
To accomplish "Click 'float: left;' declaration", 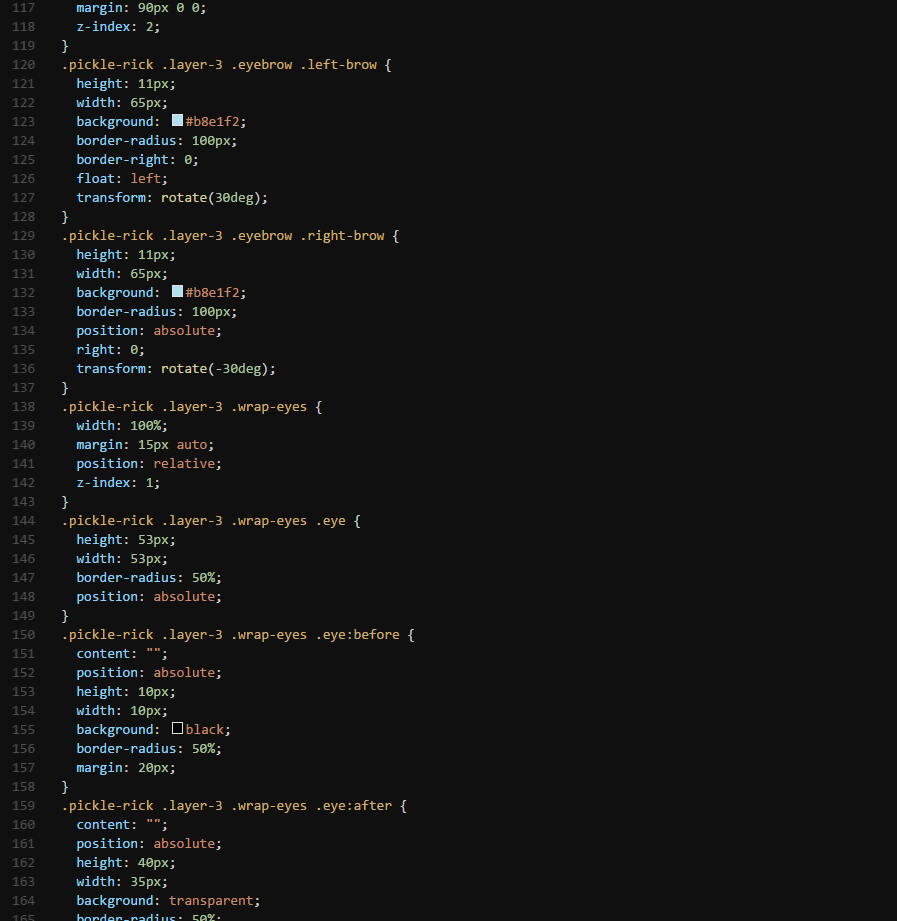I will (x=122, y=179).
